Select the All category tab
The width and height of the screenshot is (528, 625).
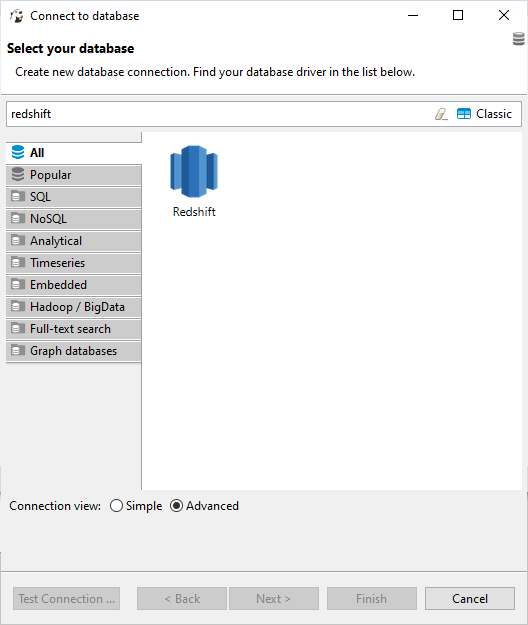[x=74, y=153]
